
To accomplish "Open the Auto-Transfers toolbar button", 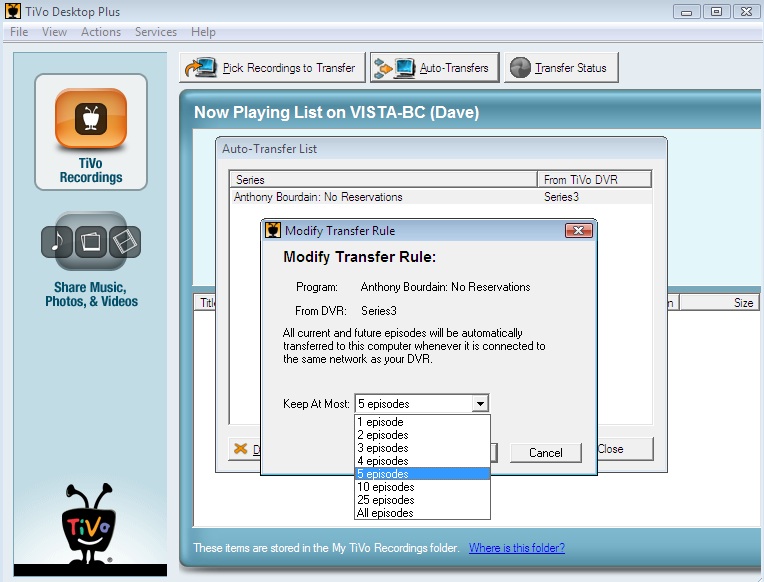I will point(435,68).
